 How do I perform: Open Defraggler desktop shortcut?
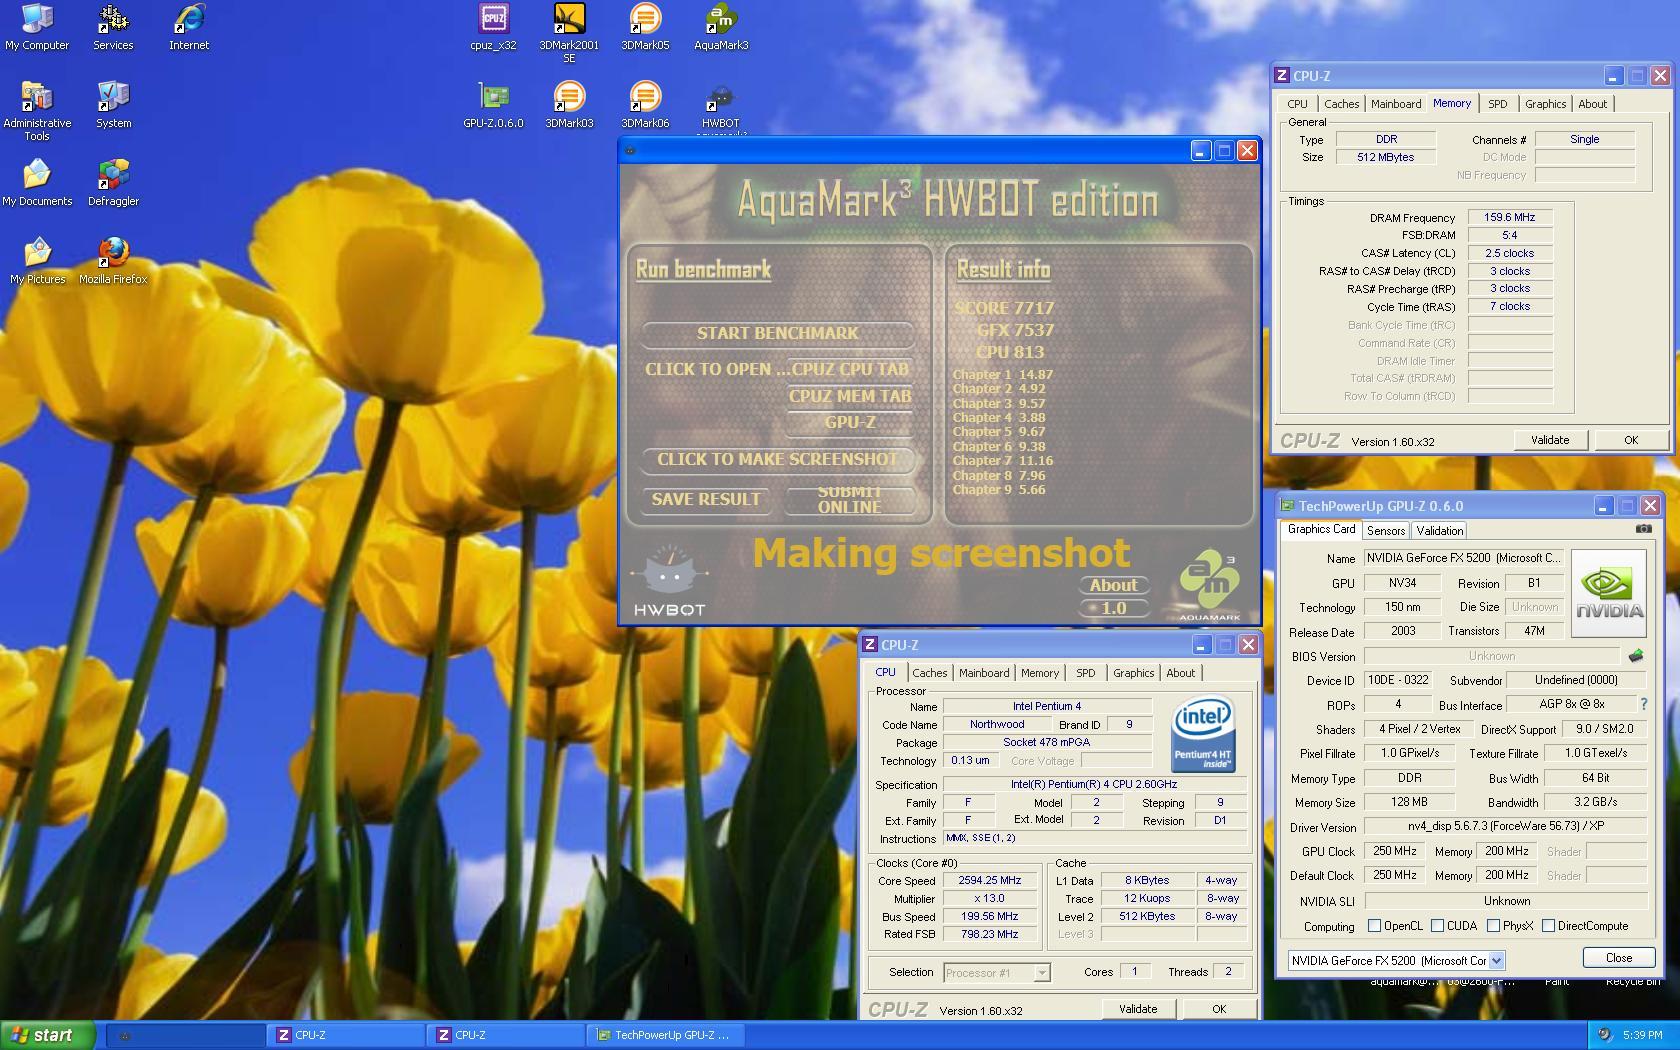click(x=113, y=183)
